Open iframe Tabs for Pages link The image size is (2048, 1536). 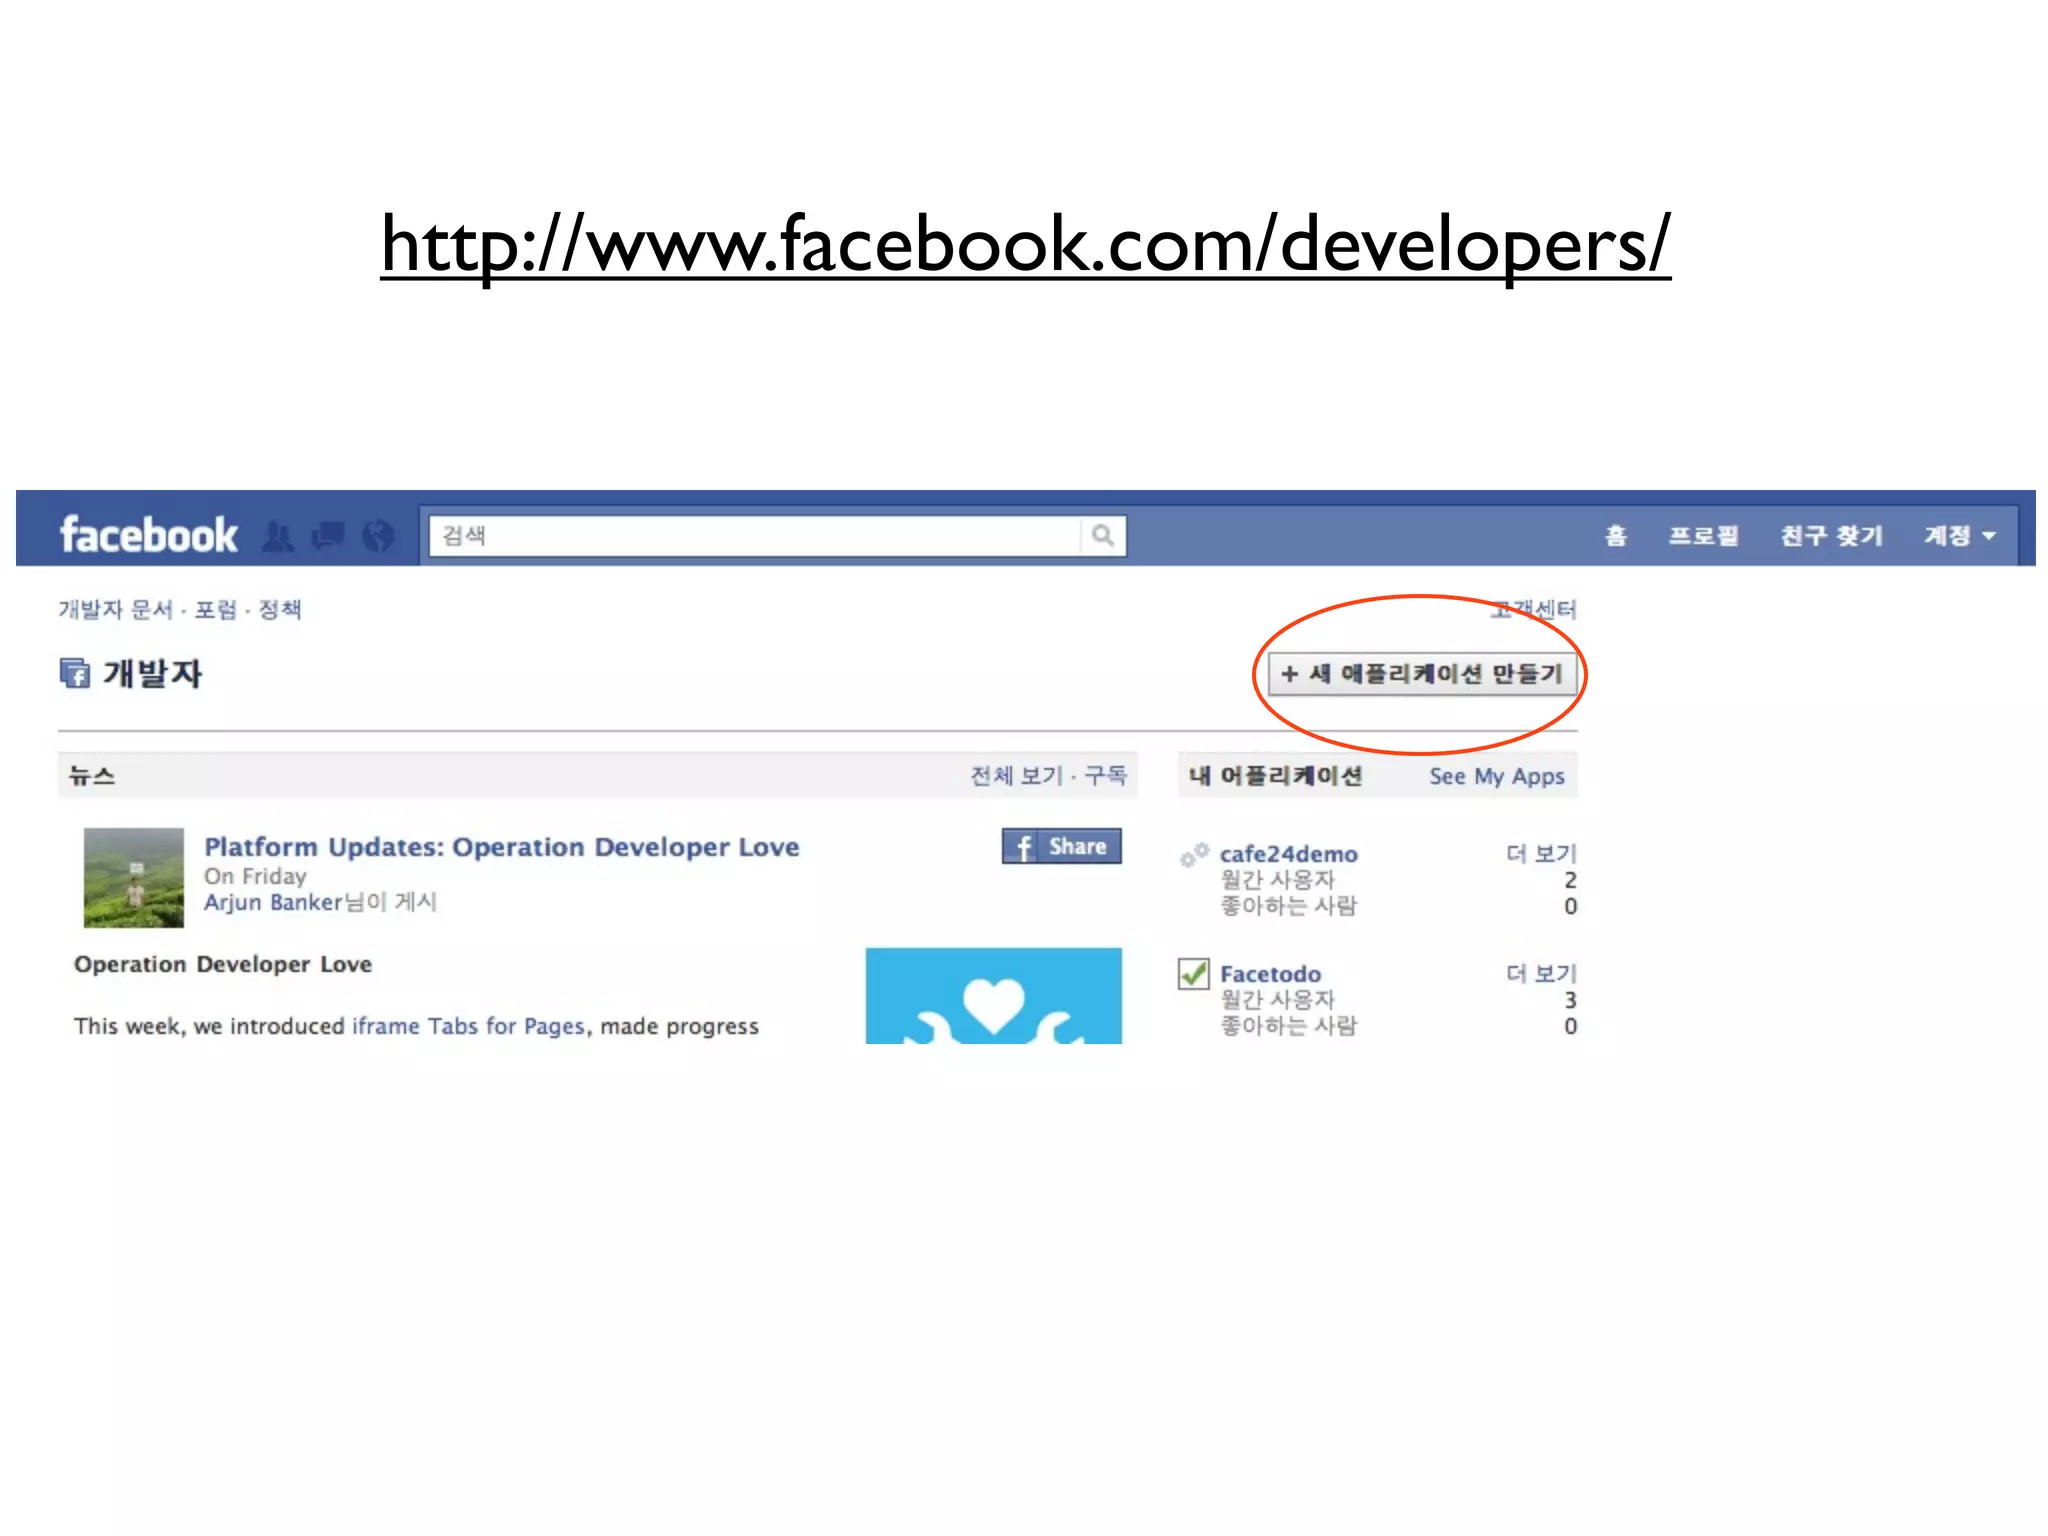coord(468,1026)
